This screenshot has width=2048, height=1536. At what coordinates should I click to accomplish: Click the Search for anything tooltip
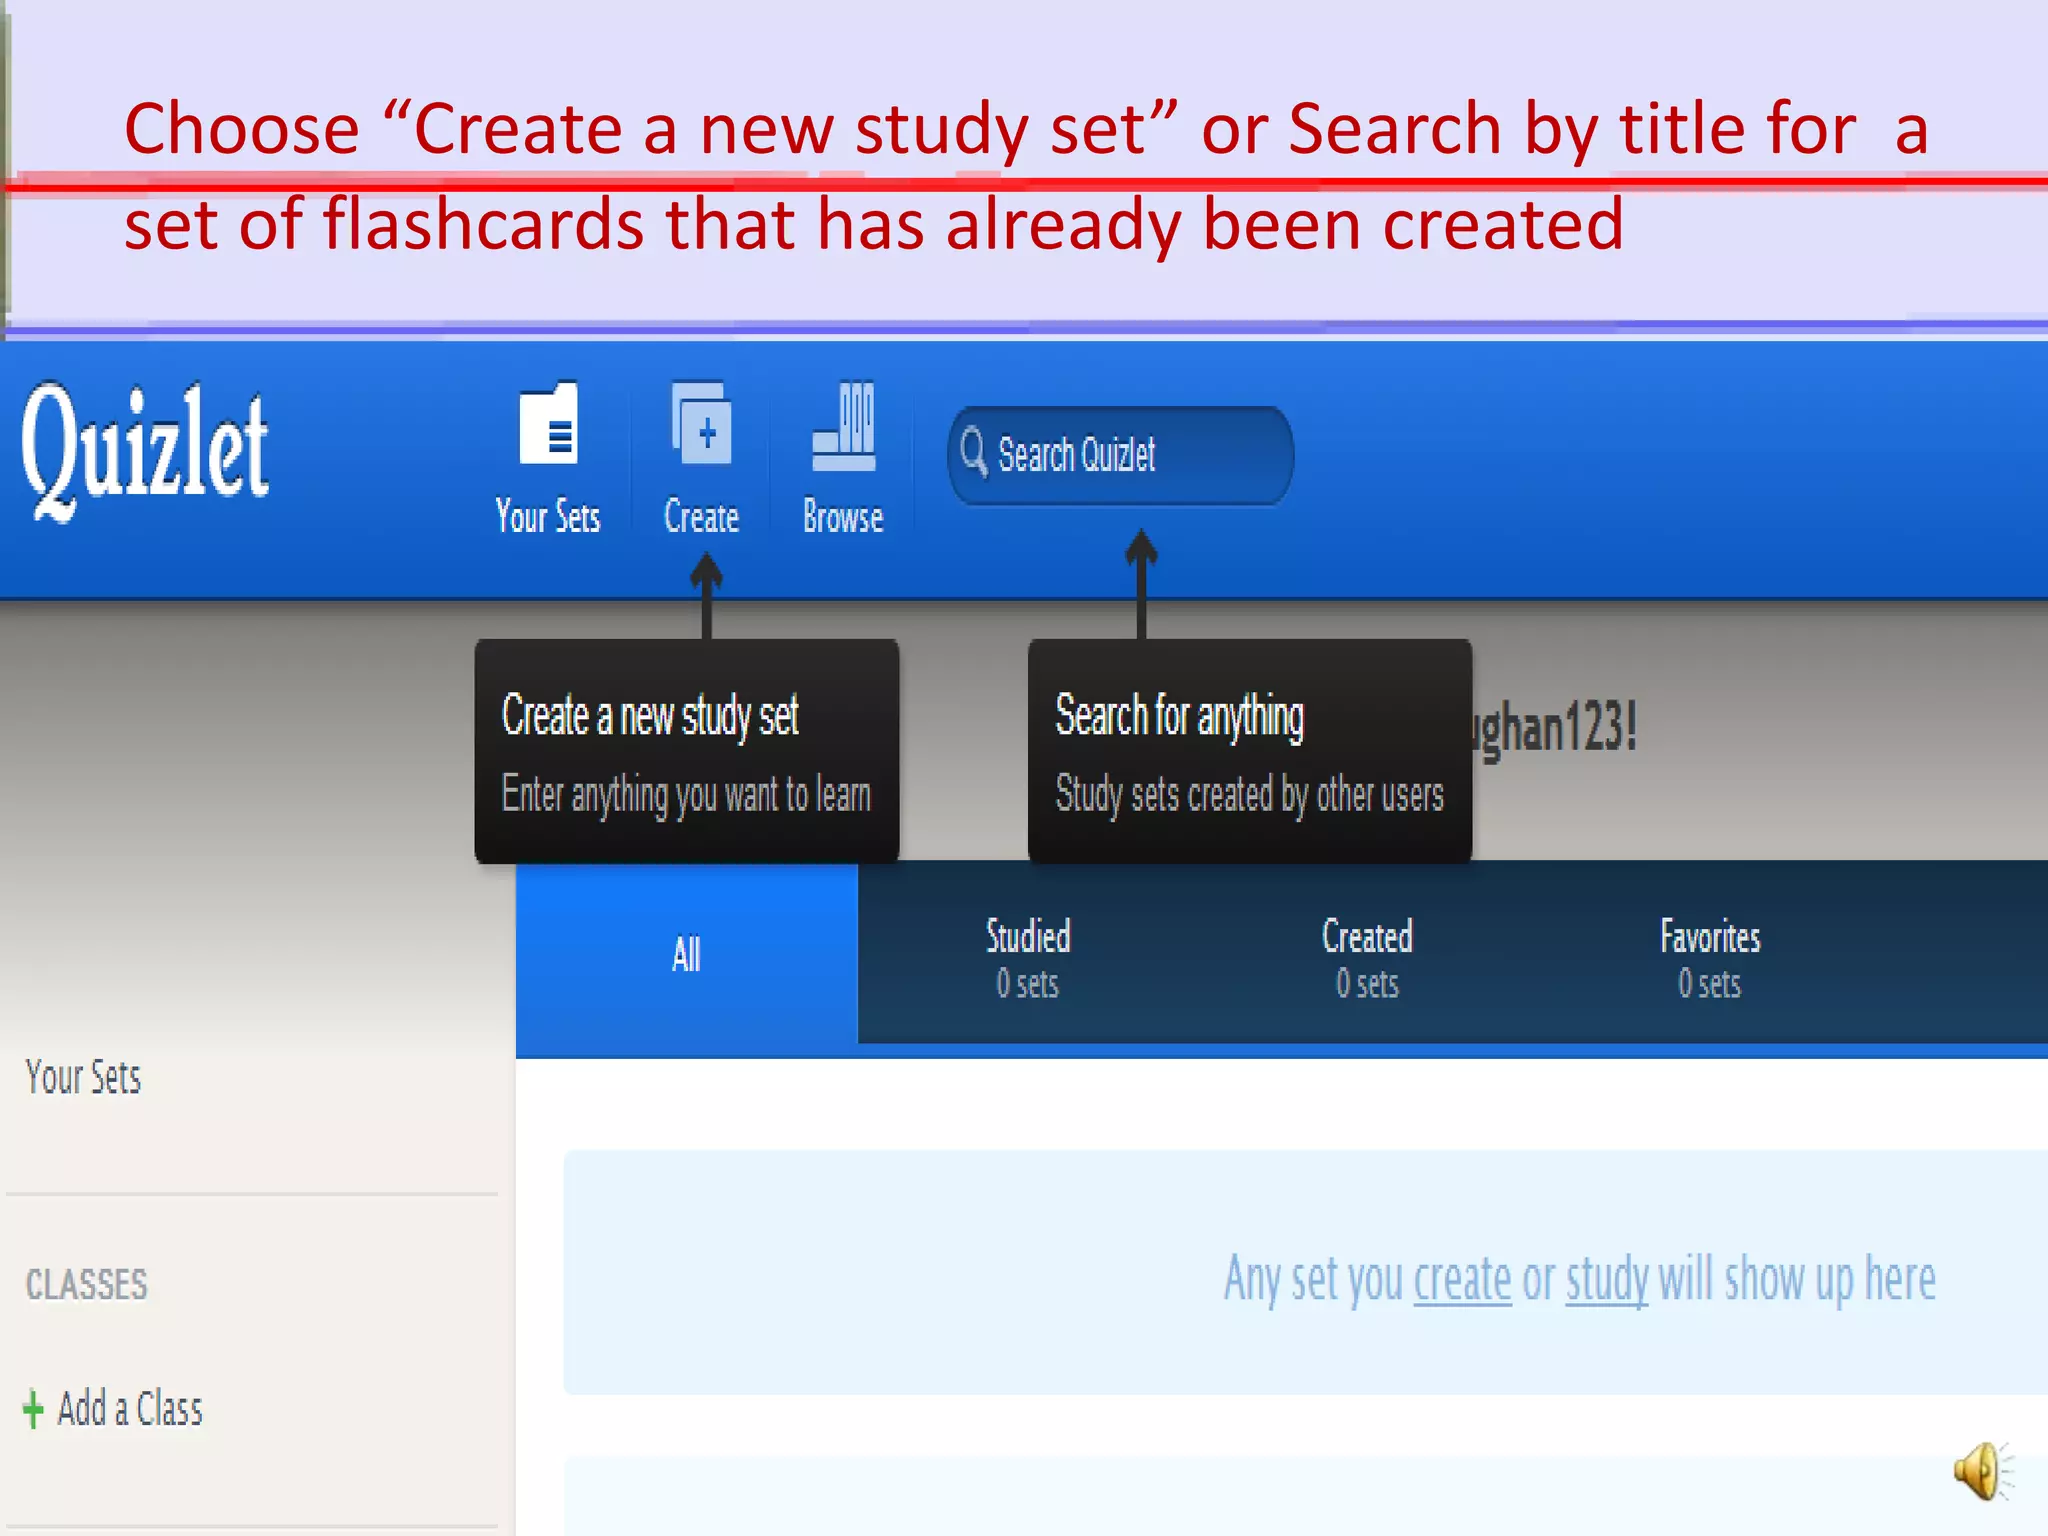tap(1250, 751)
